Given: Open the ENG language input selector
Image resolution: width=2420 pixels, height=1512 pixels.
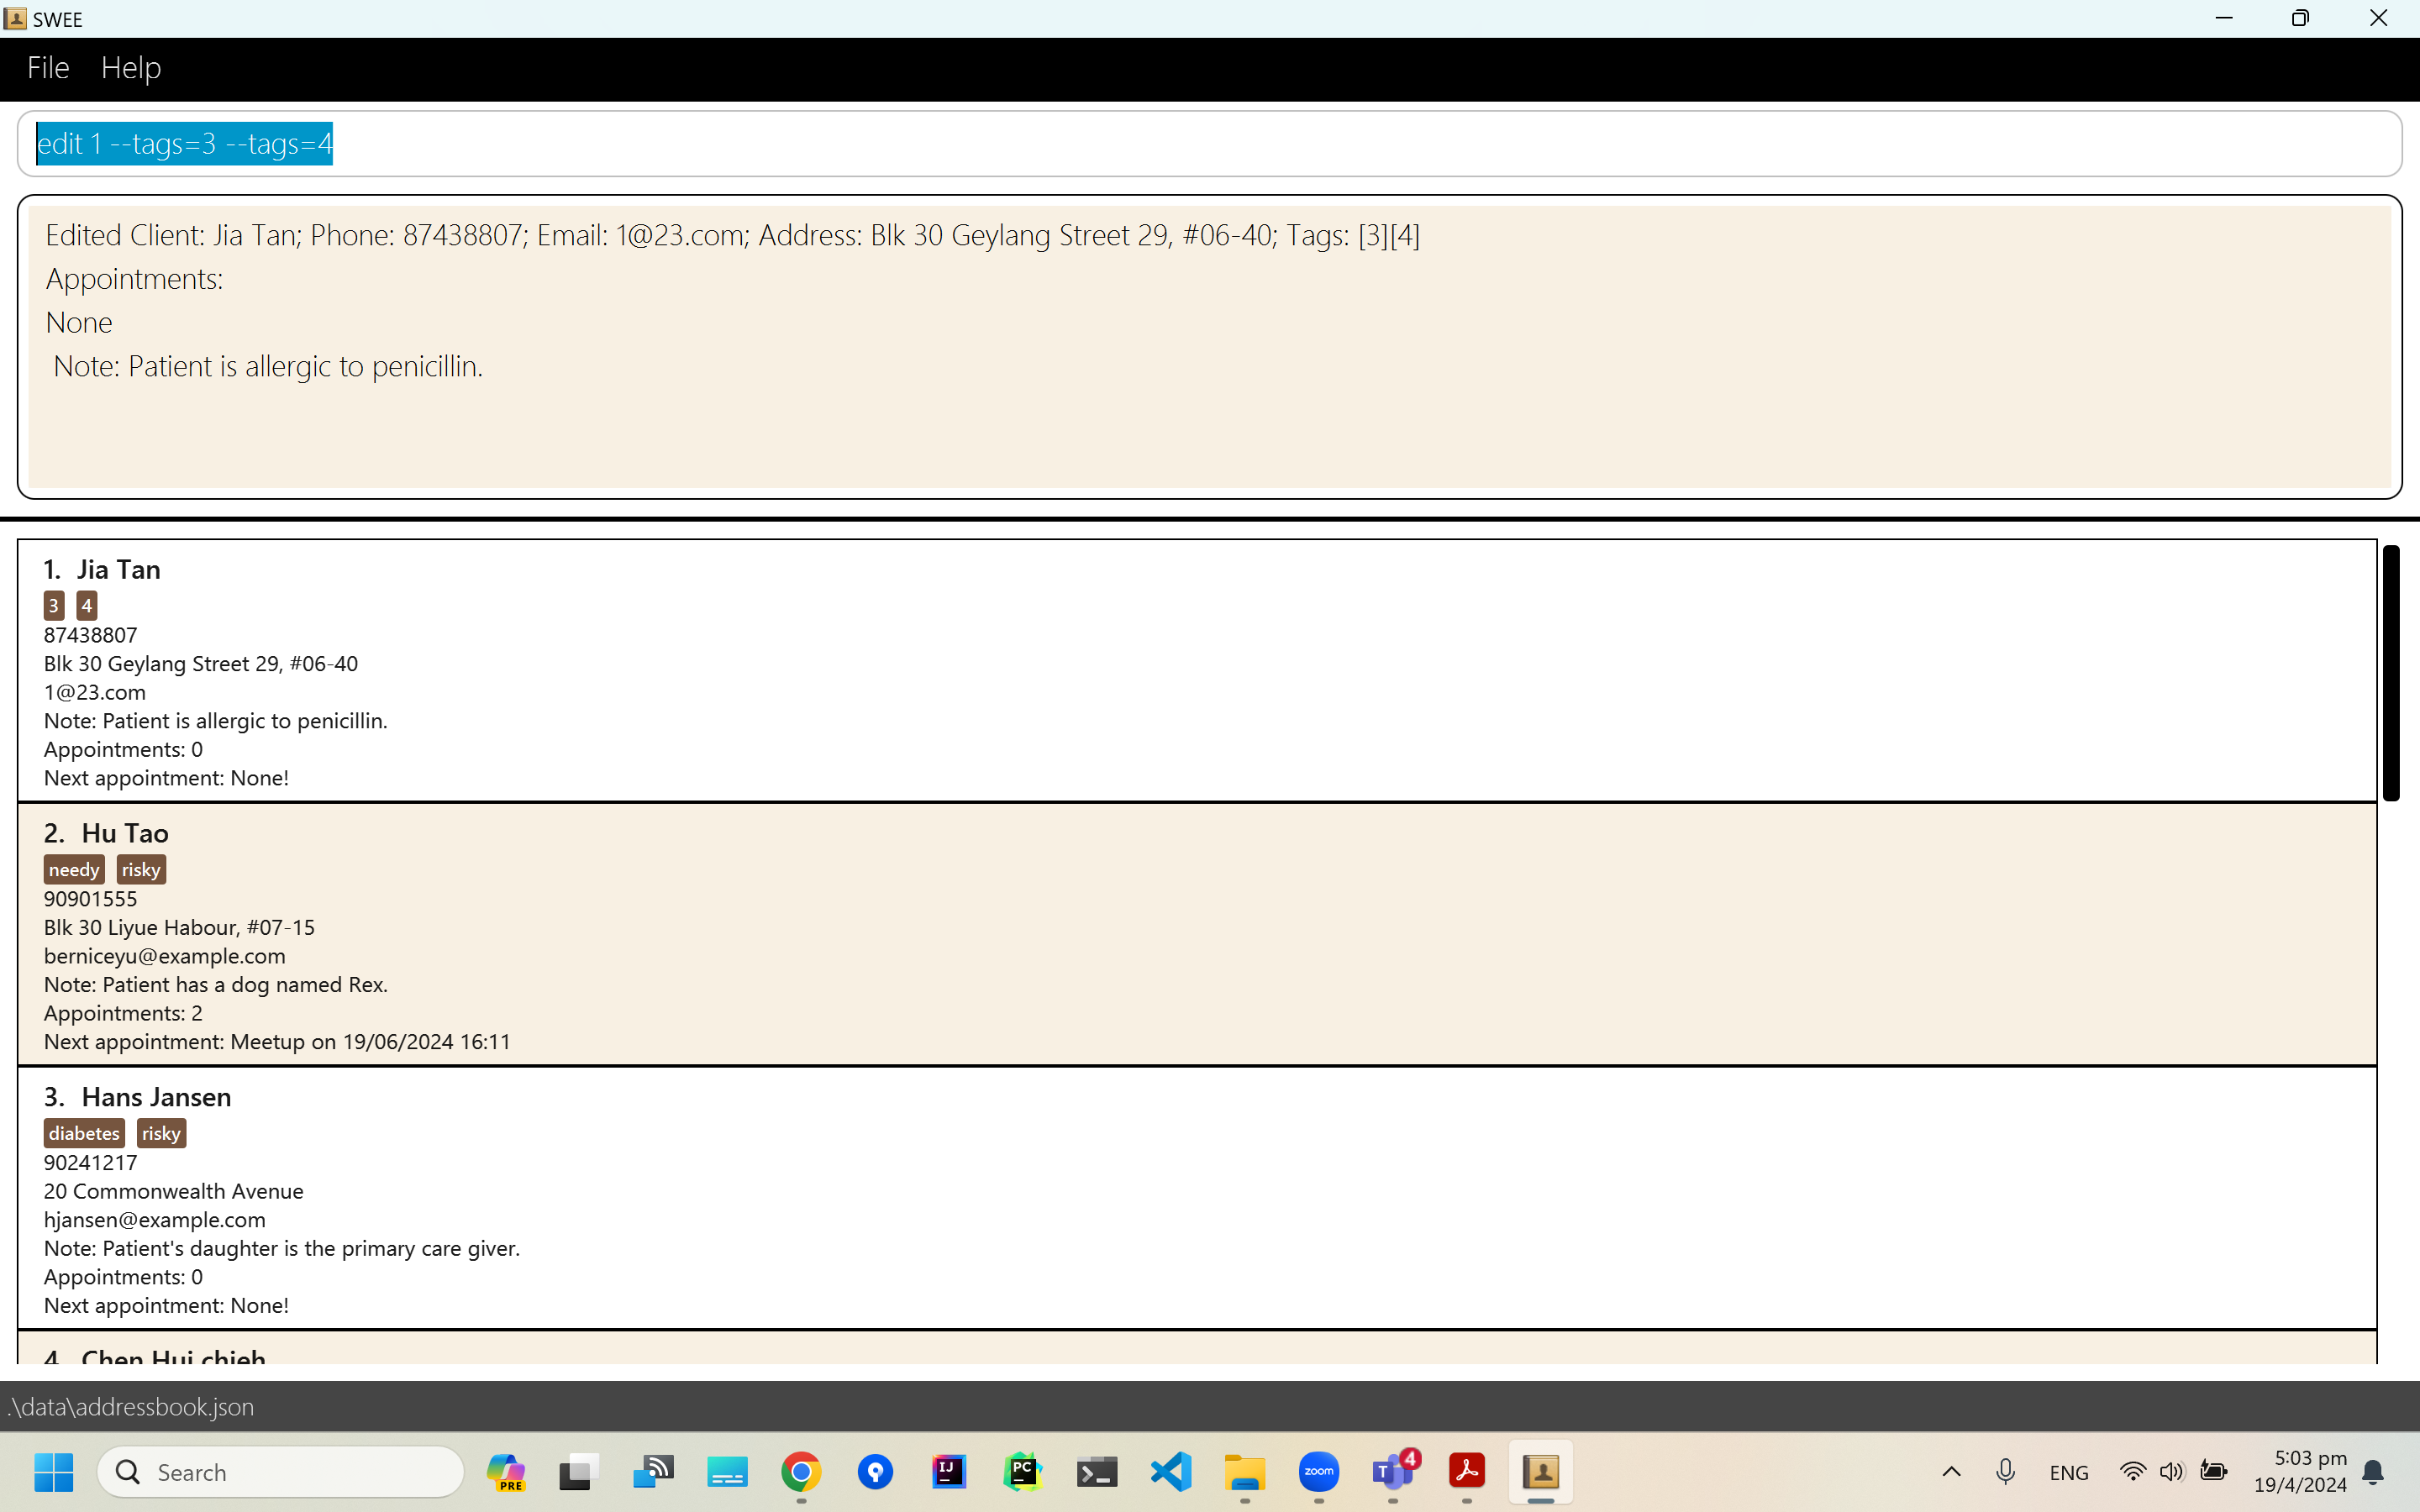Looking at the screenshot, I should 2069,1472.
